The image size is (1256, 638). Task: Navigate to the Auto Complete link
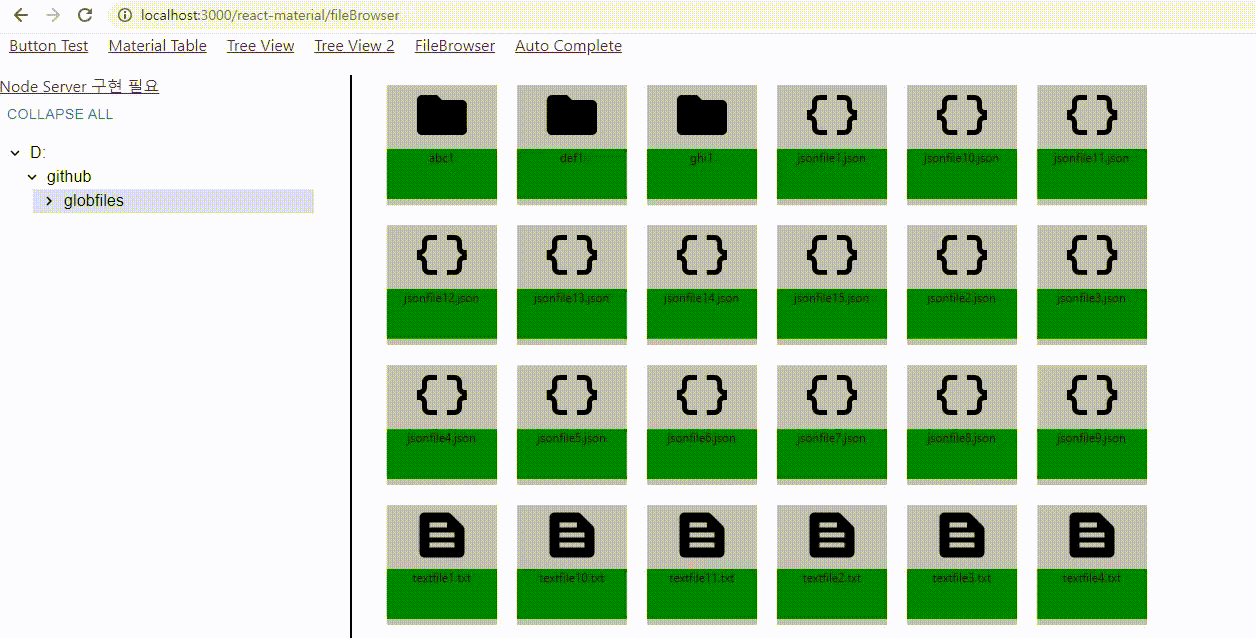pyautogui.click(x=568, y=46)
